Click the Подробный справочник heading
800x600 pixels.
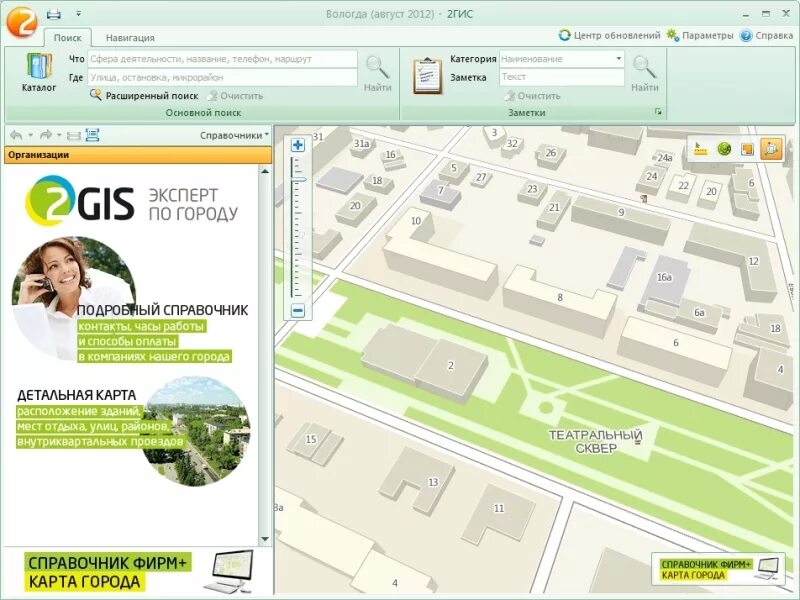point(162,310)
